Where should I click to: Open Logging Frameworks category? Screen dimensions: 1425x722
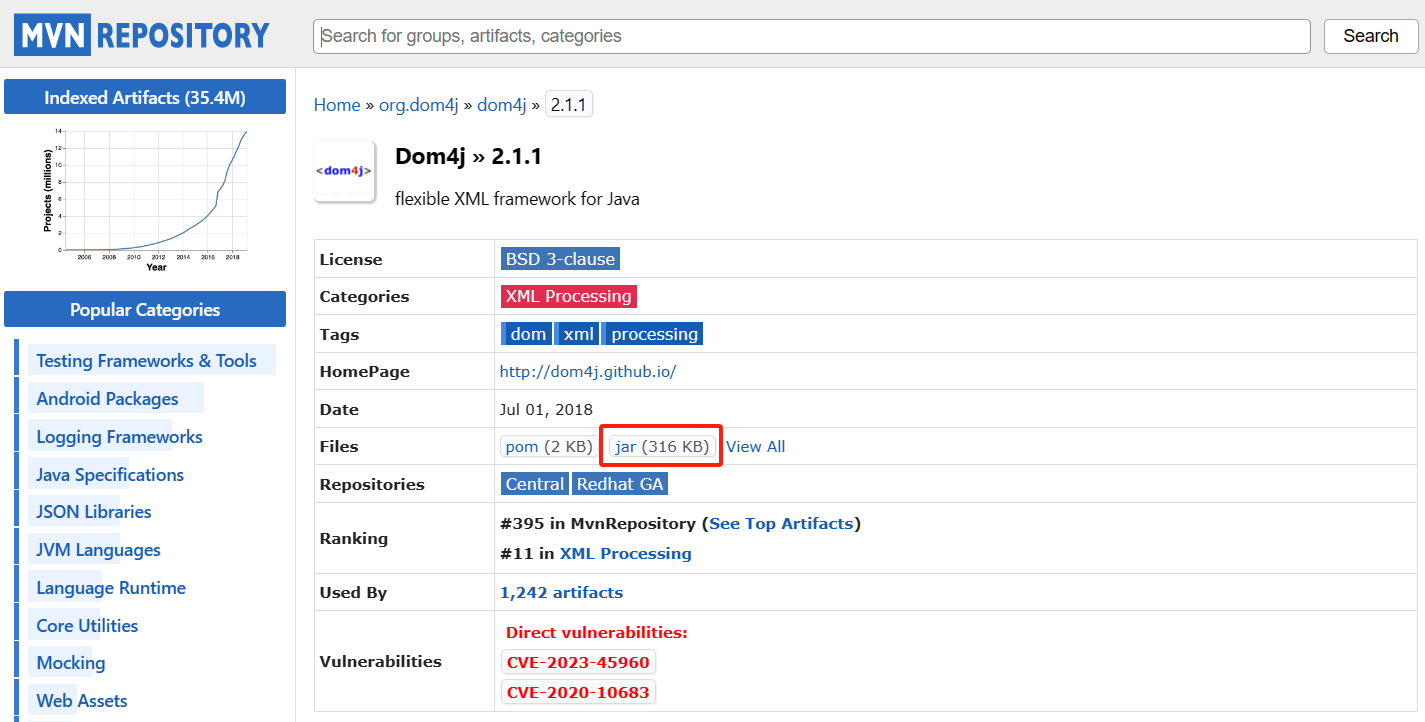tap(120, 437)
